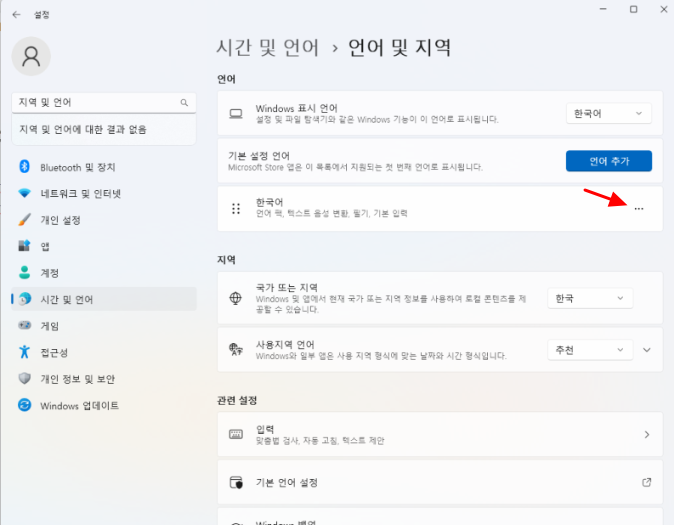Click the search magnifier icon
The height and width of the screenshot is (525, 674).
(x=184, y=102)
